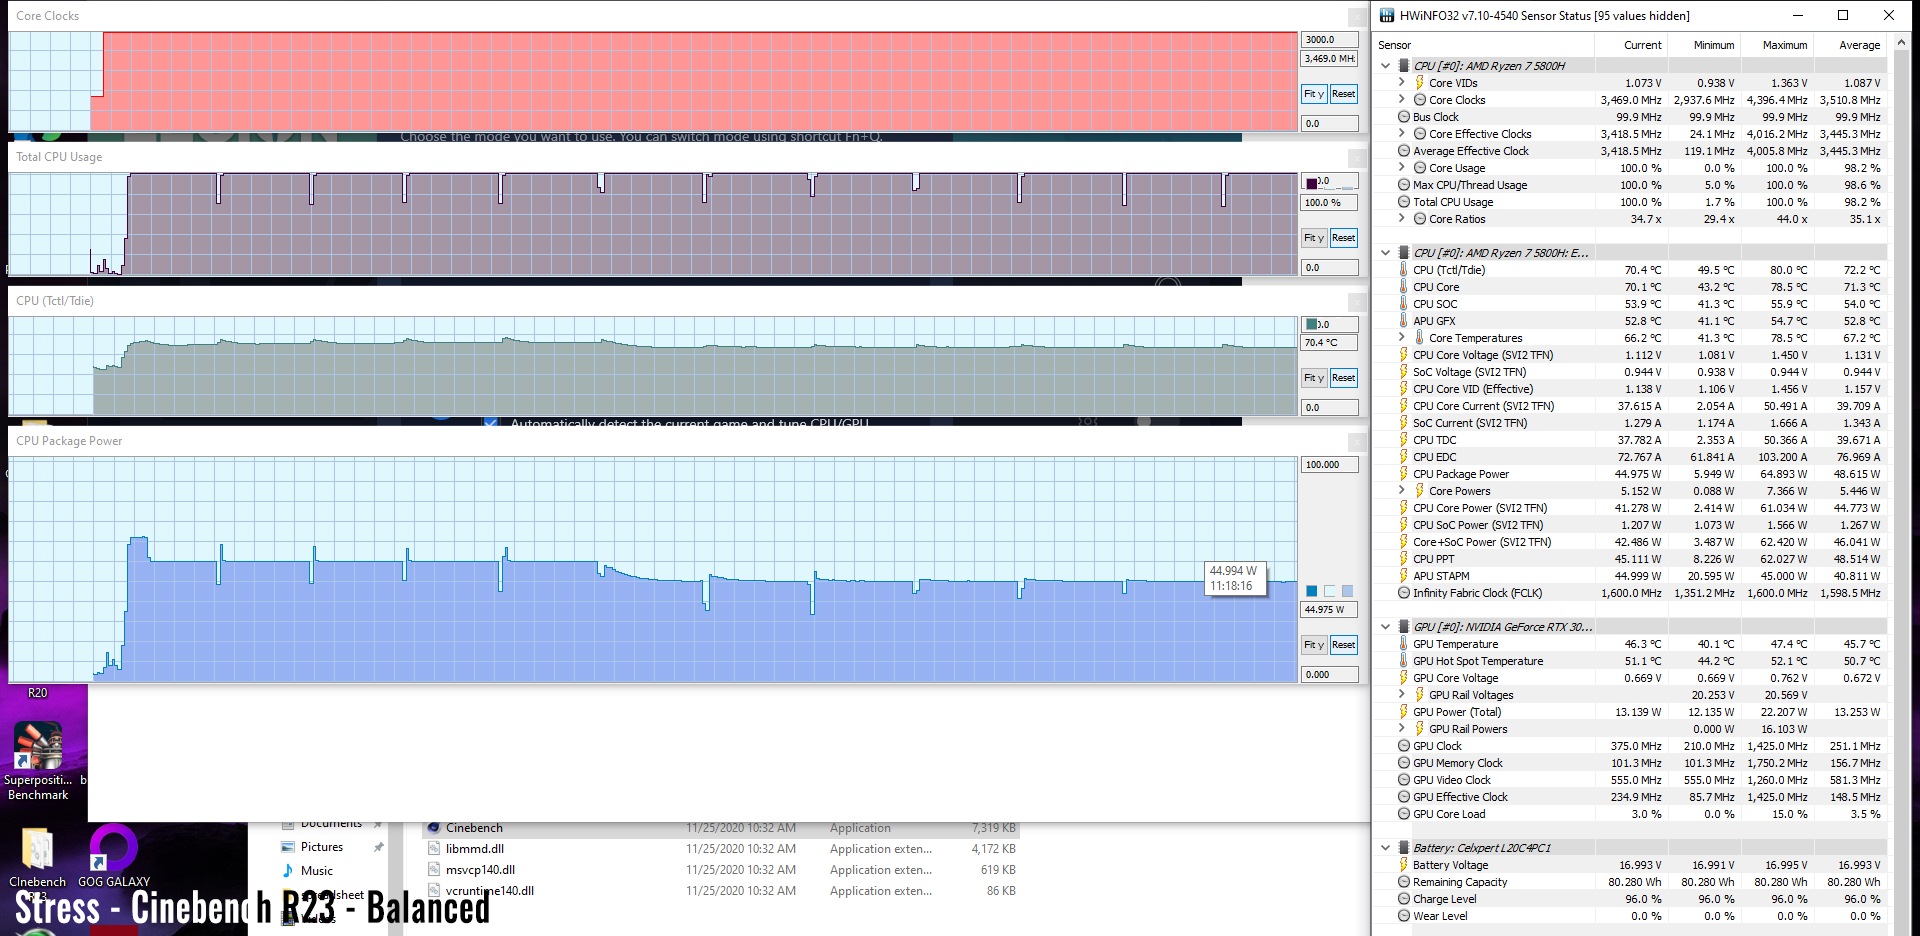
Task: Collapse the Battery Celxpert sensor section
Action: (x=1386, y=848)
